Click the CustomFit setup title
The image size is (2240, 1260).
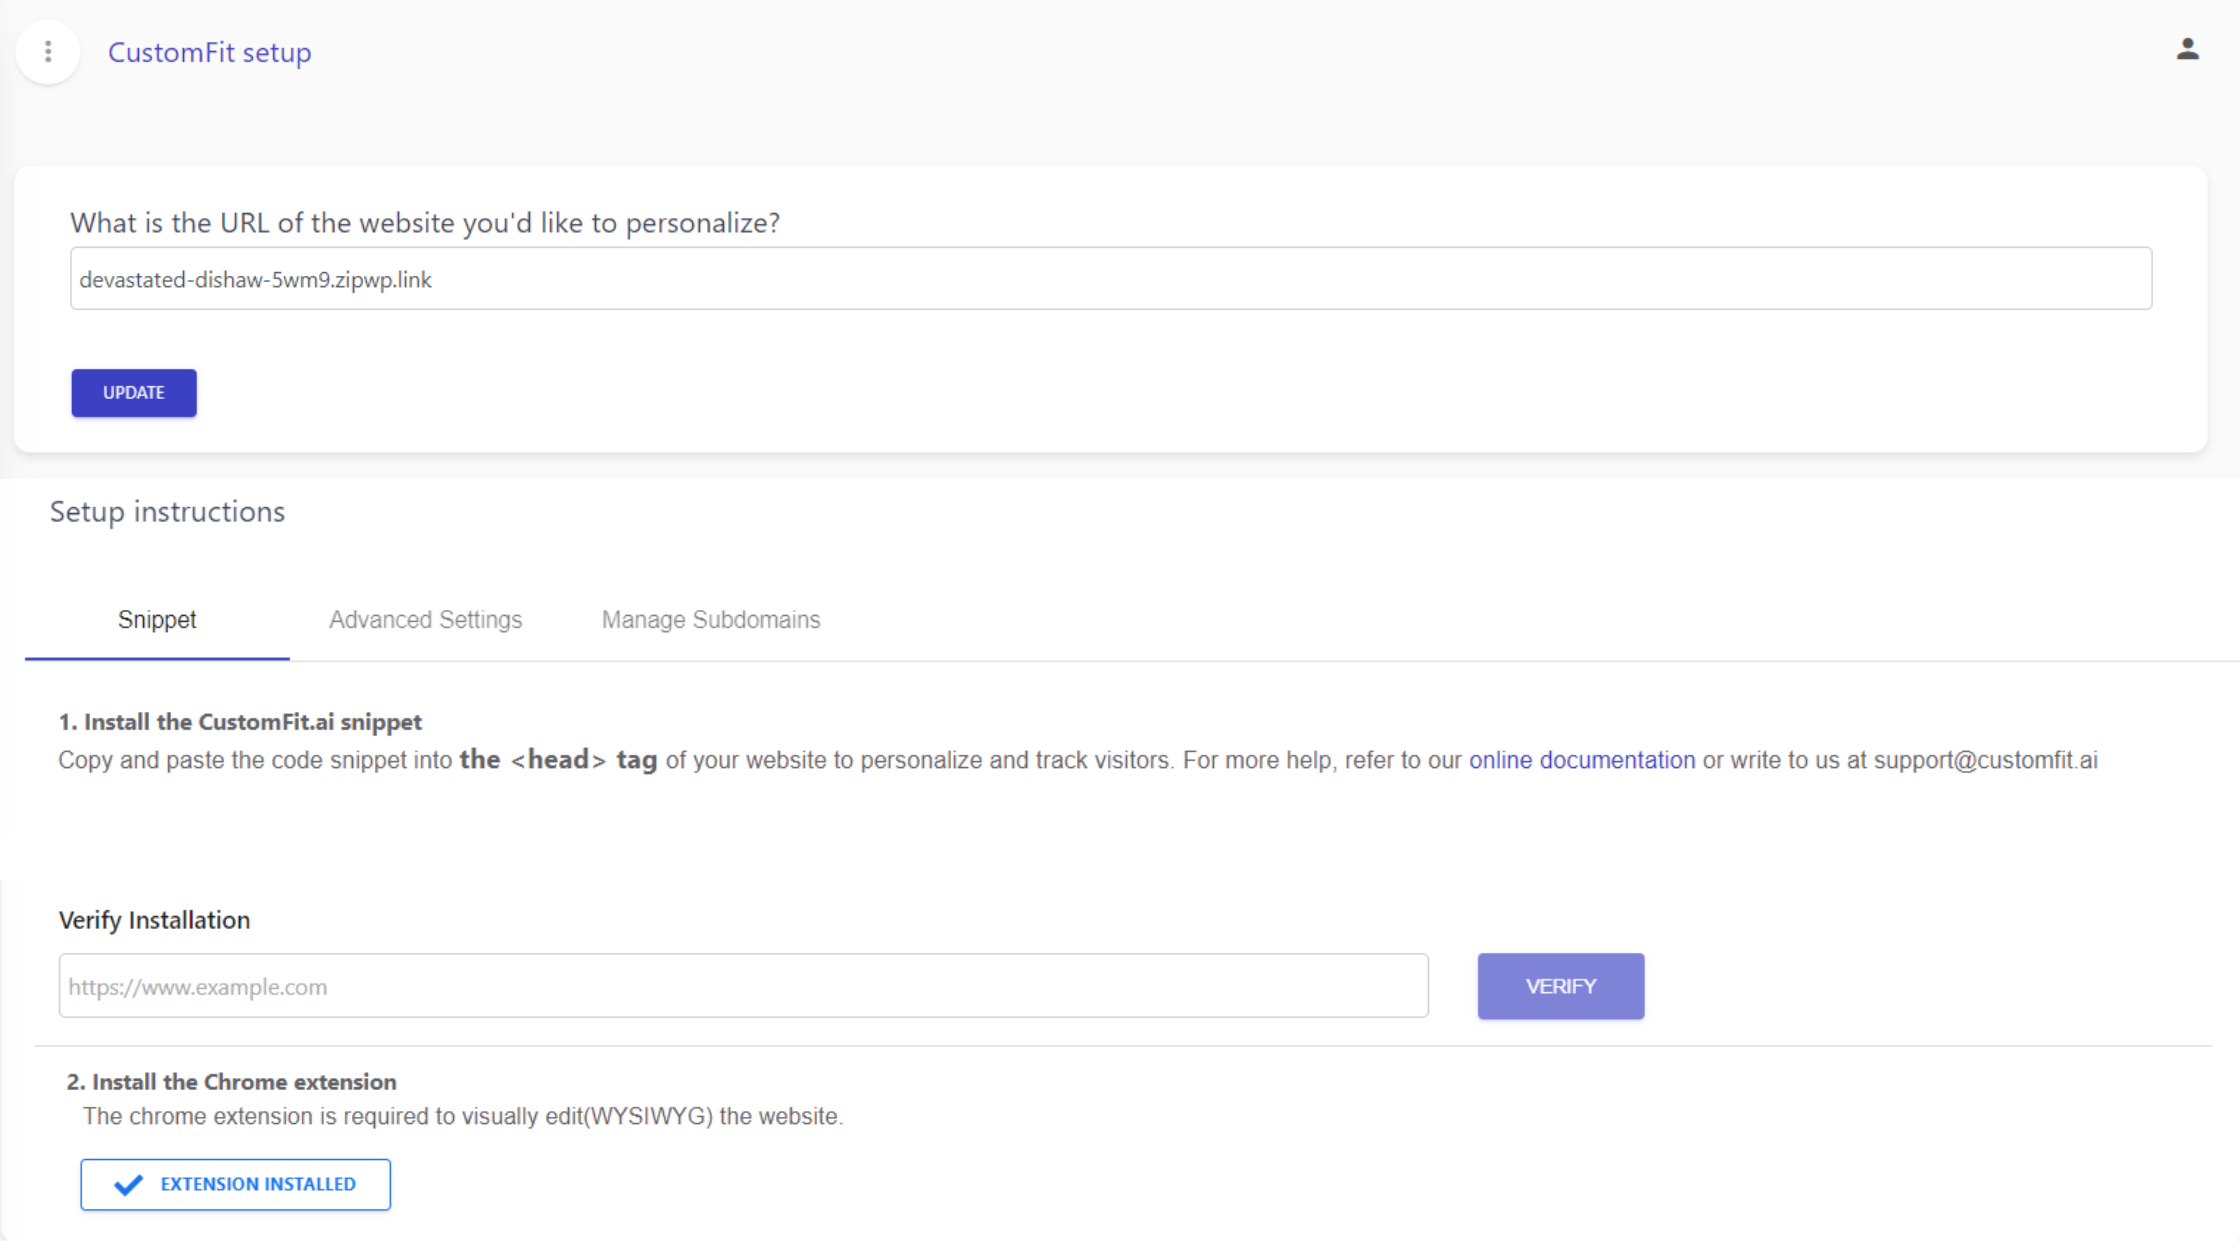(209, 52)
